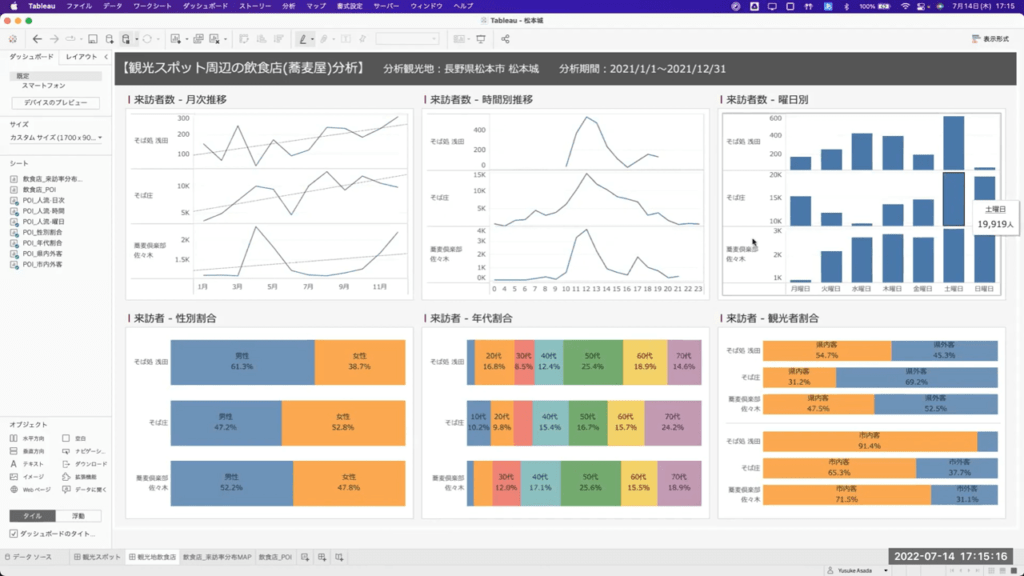The height and width of the screenshot is (576, 1024).
Task: Open the レイアウト tab in side pane
Action: 81,57
